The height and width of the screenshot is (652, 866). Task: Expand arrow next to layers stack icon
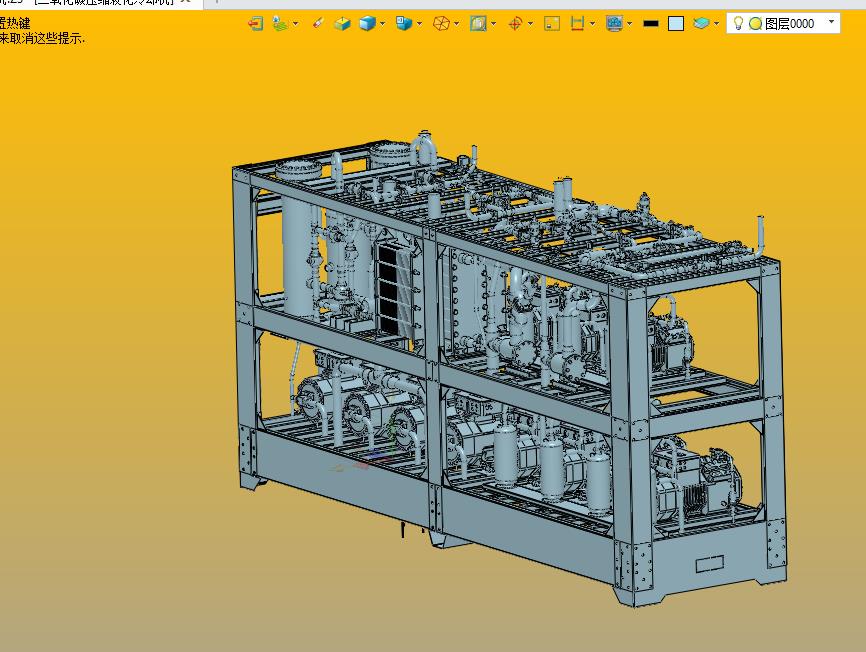(x=716, y=24)
